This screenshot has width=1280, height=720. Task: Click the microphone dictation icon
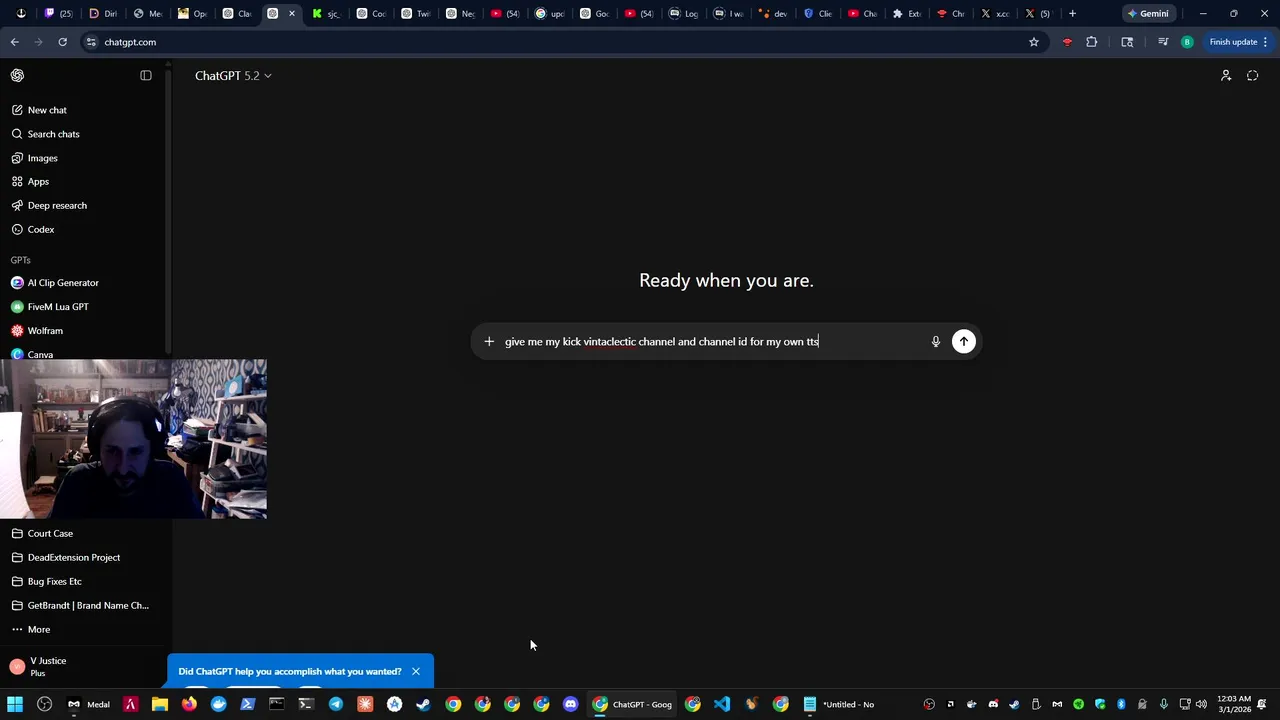pos(936,342)
